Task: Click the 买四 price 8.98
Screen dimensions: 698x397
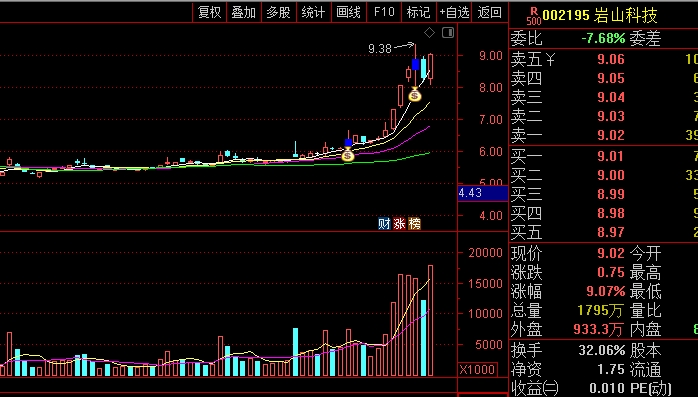Action: pyautogui.click(x=611, y=214)
